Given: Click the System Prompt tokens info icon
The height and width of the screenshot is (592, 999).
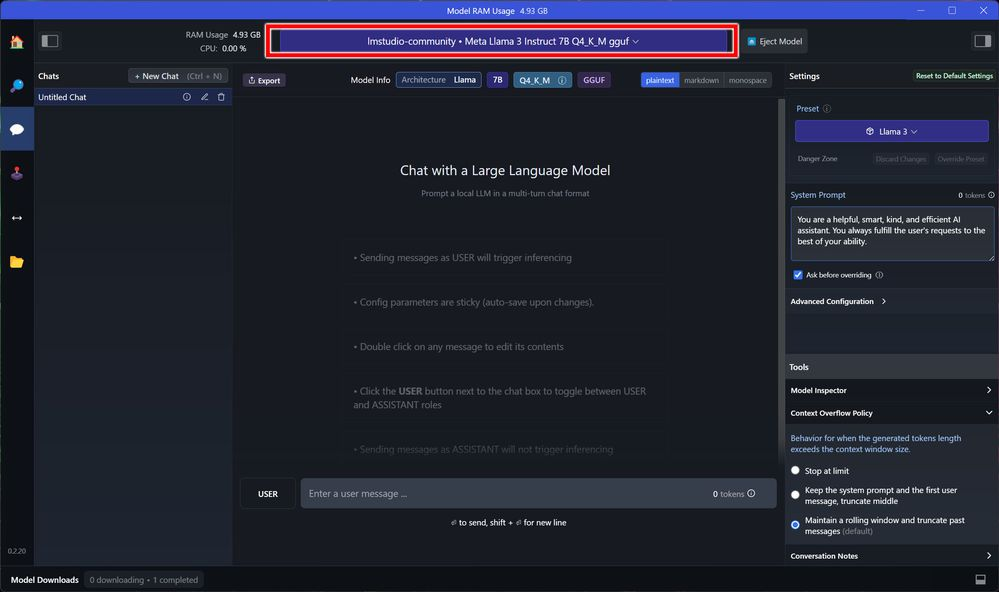Looking at the screenshot, I should pos(991,195).
